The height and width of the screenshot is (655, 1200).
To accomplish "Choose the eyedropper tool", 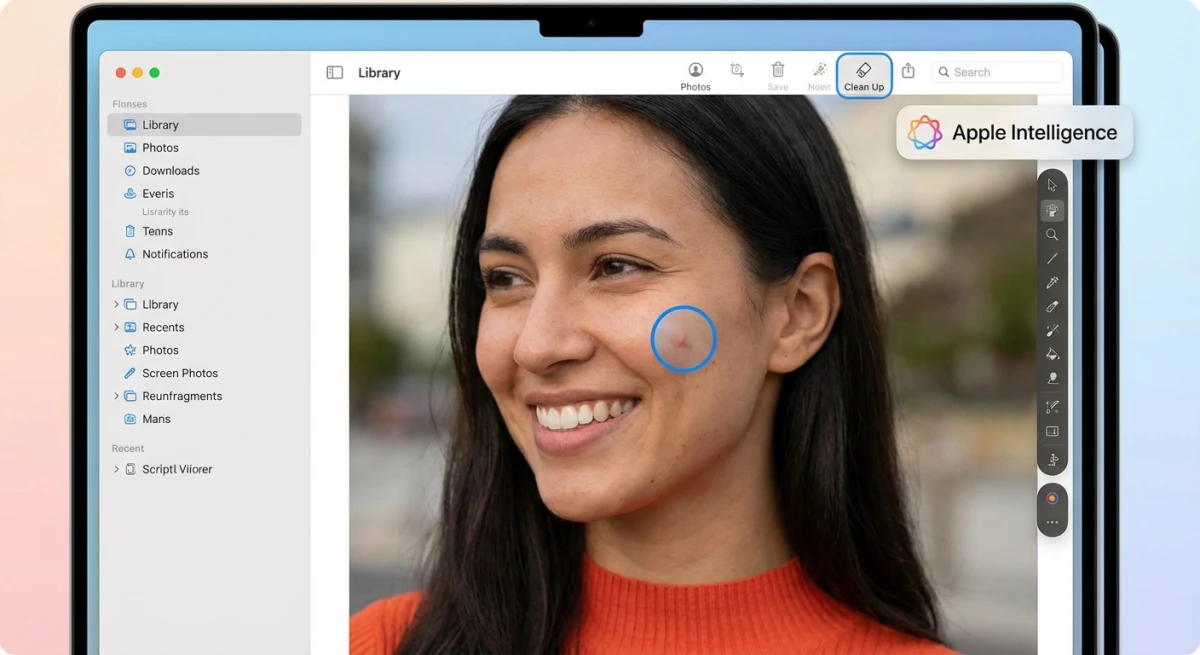I will coord(1052,283).
